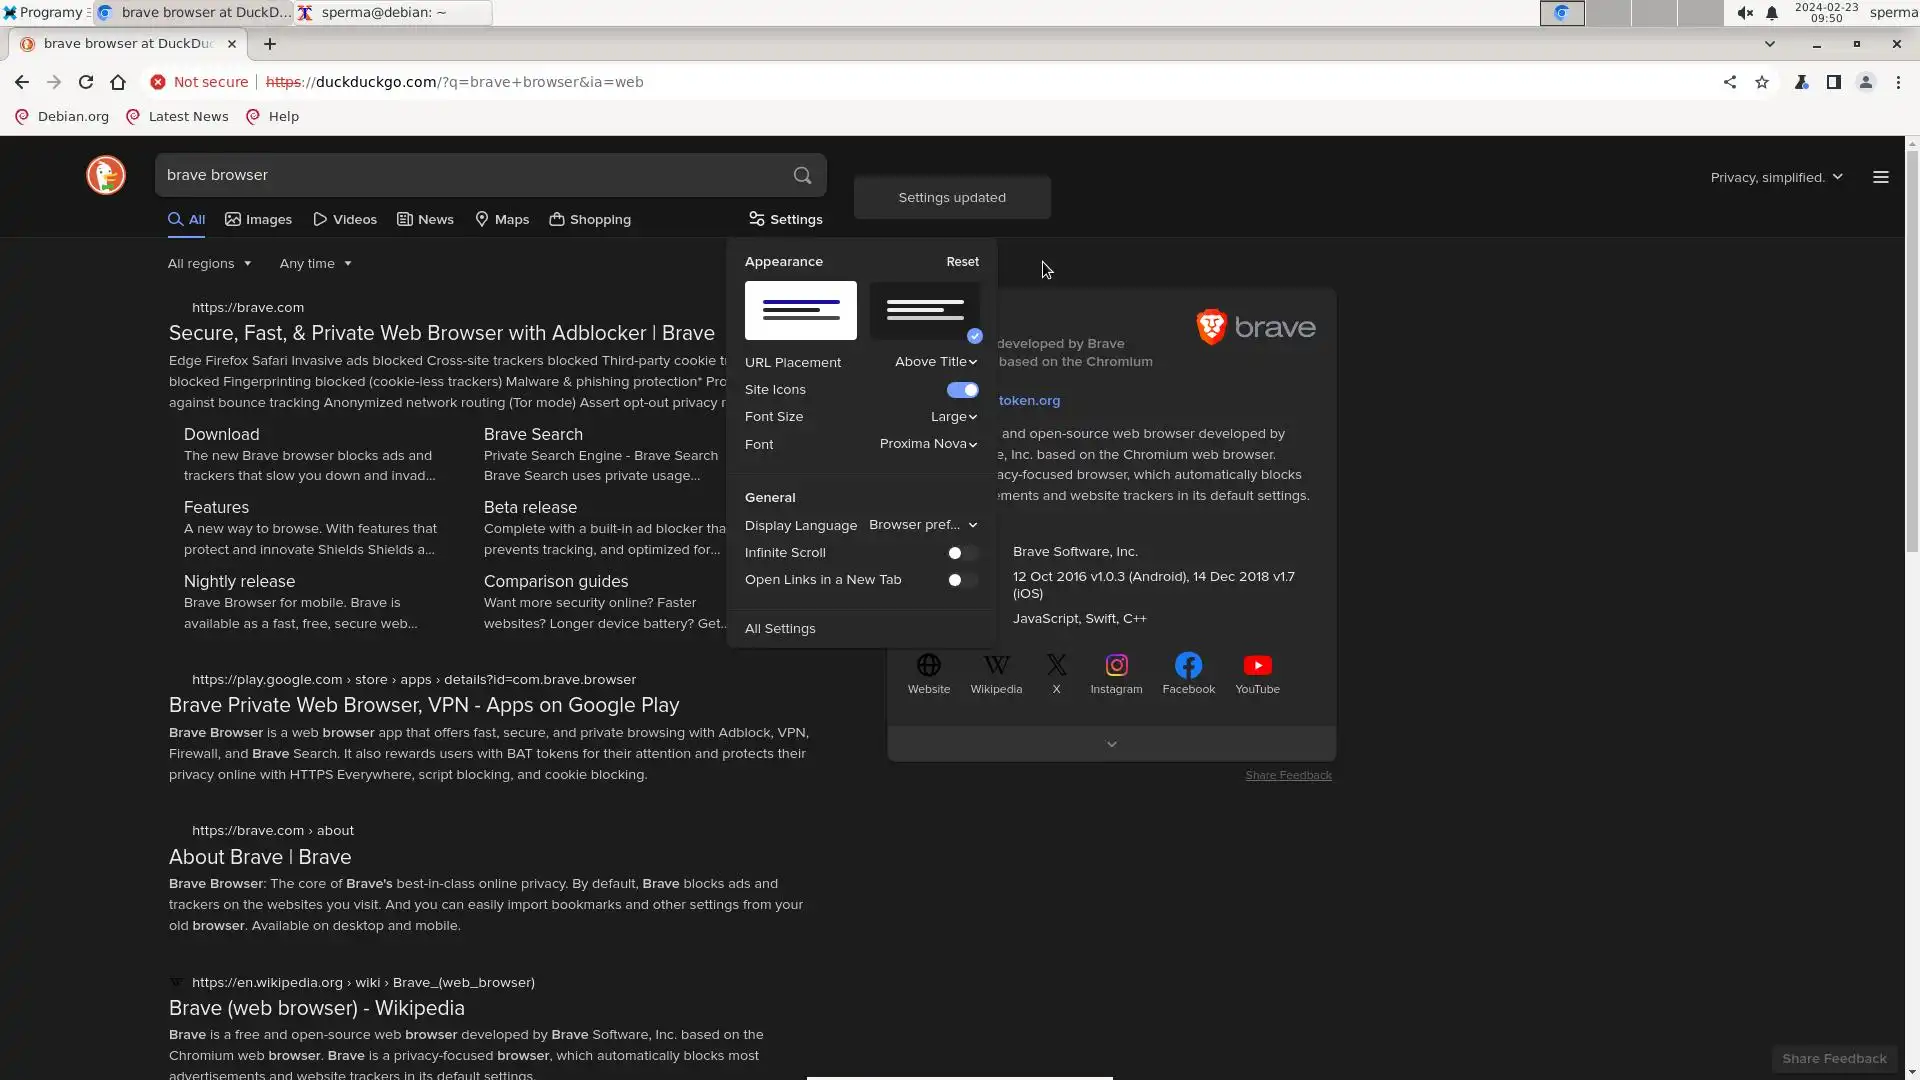
Task: Click the DuckDuckGo logo icon
Action: click(105, 175)
